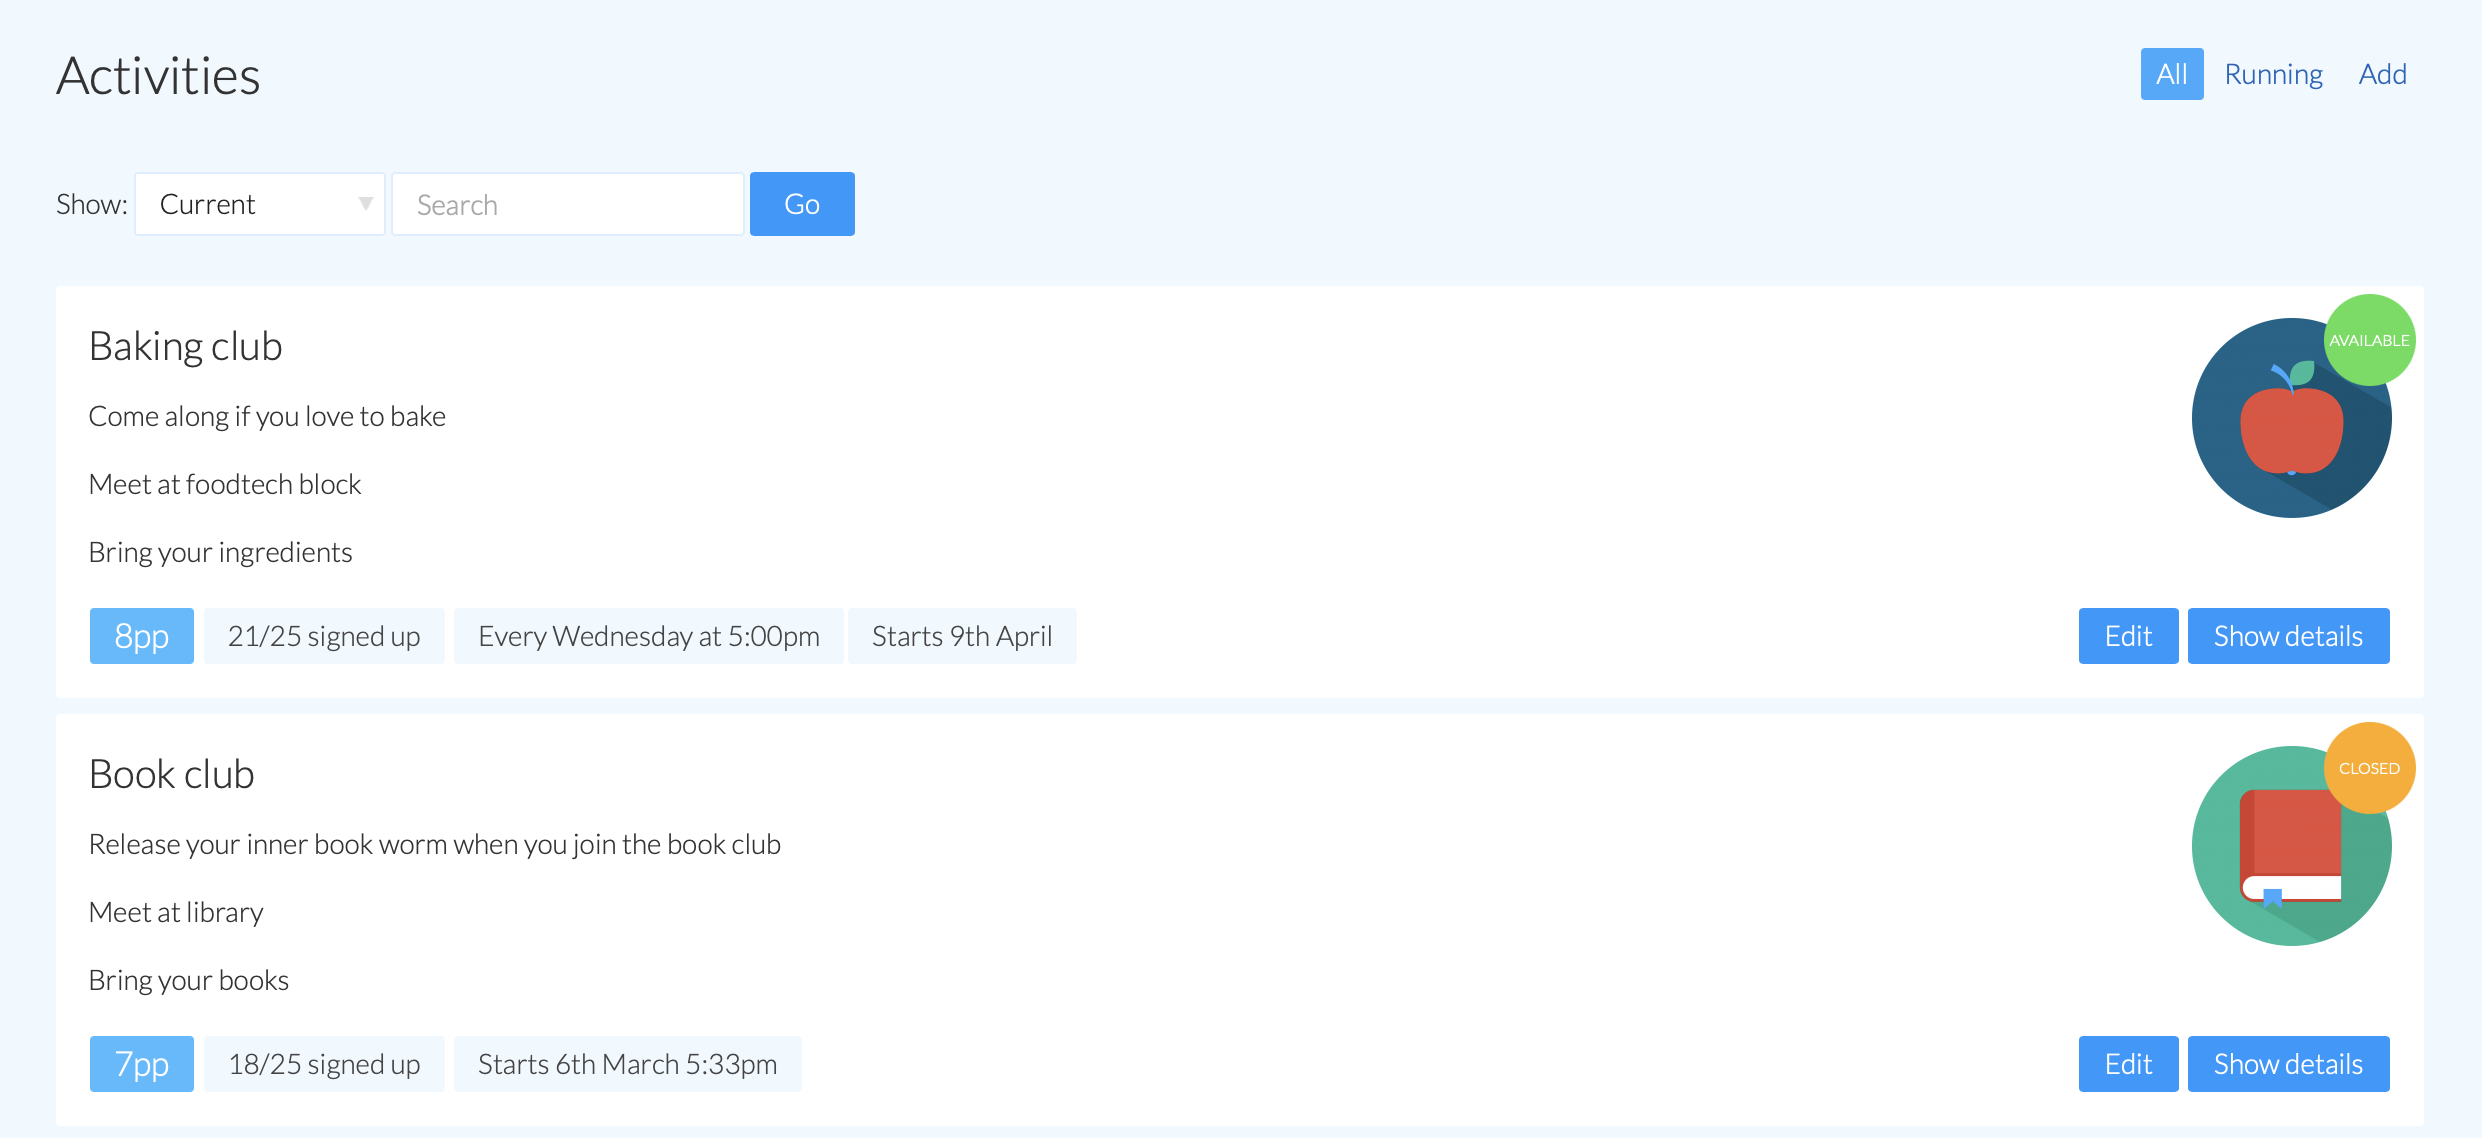The image size is (2482, 1138).
Task: Switch to the Running tab
Action: tap(2273, 74)
